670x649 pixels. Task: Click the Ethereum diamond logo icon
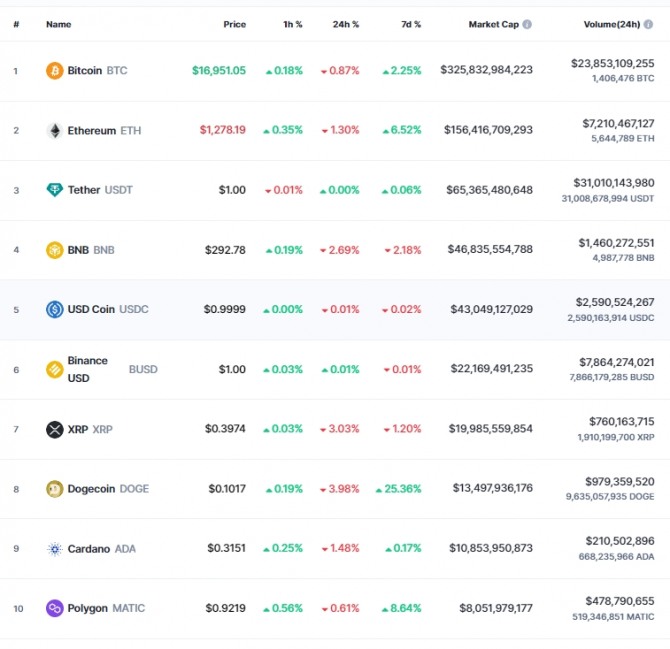55,130
